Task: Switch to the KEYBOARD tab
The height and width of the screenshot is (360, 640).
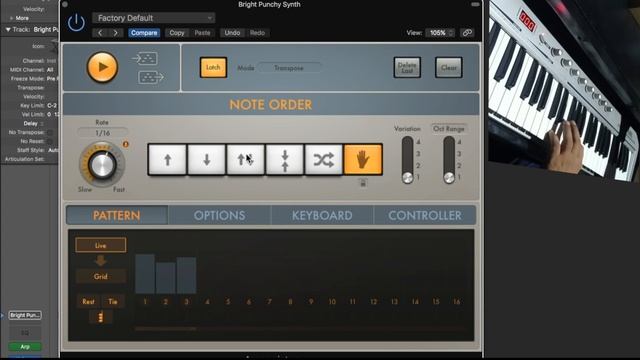Action: [x=322, y=215]
